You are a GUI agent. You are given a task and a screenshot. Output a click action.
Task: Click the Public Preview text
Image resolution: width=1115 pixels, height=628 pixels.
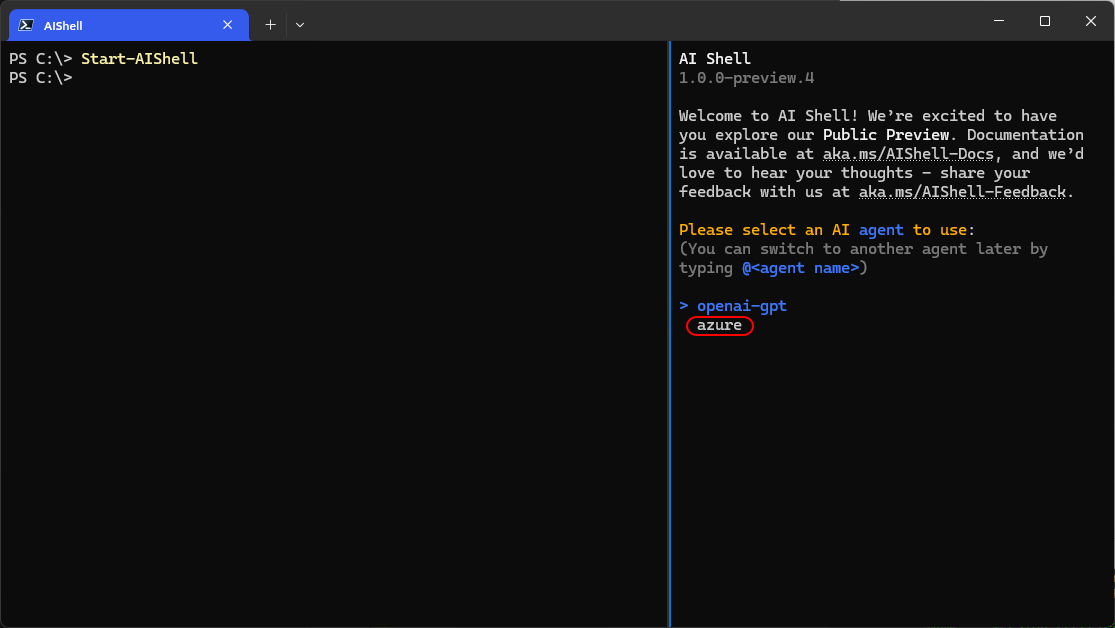coord(886,134)
